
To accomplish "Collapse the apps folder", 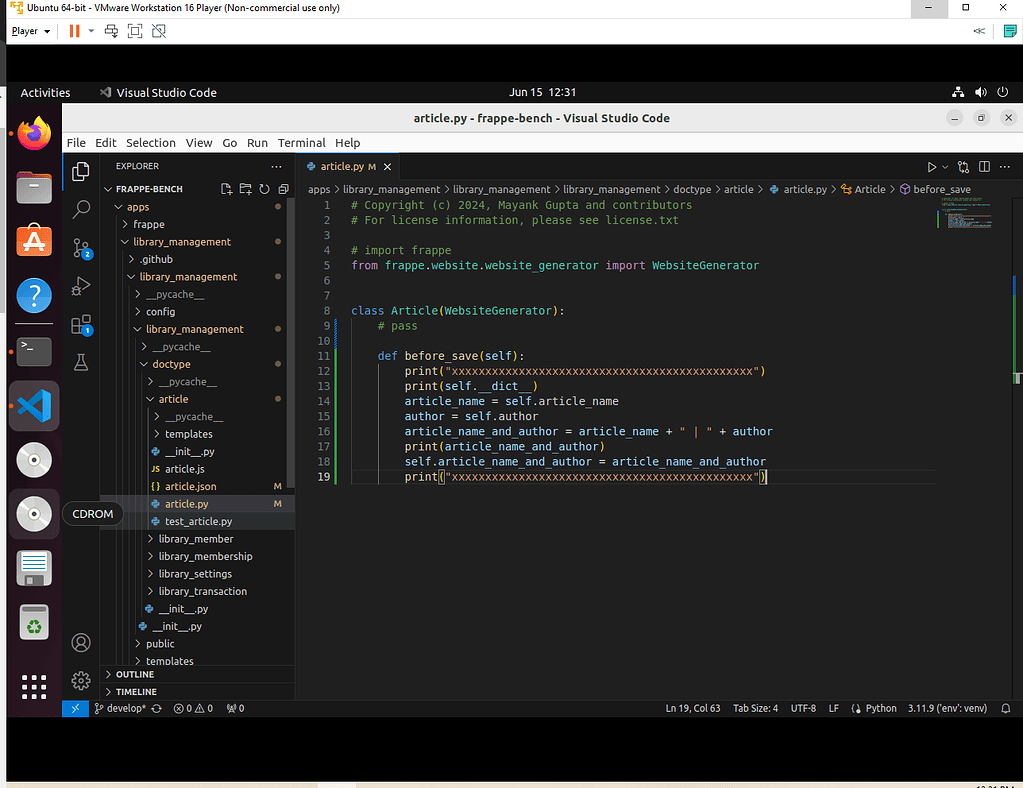I will [x=138, y=207].
